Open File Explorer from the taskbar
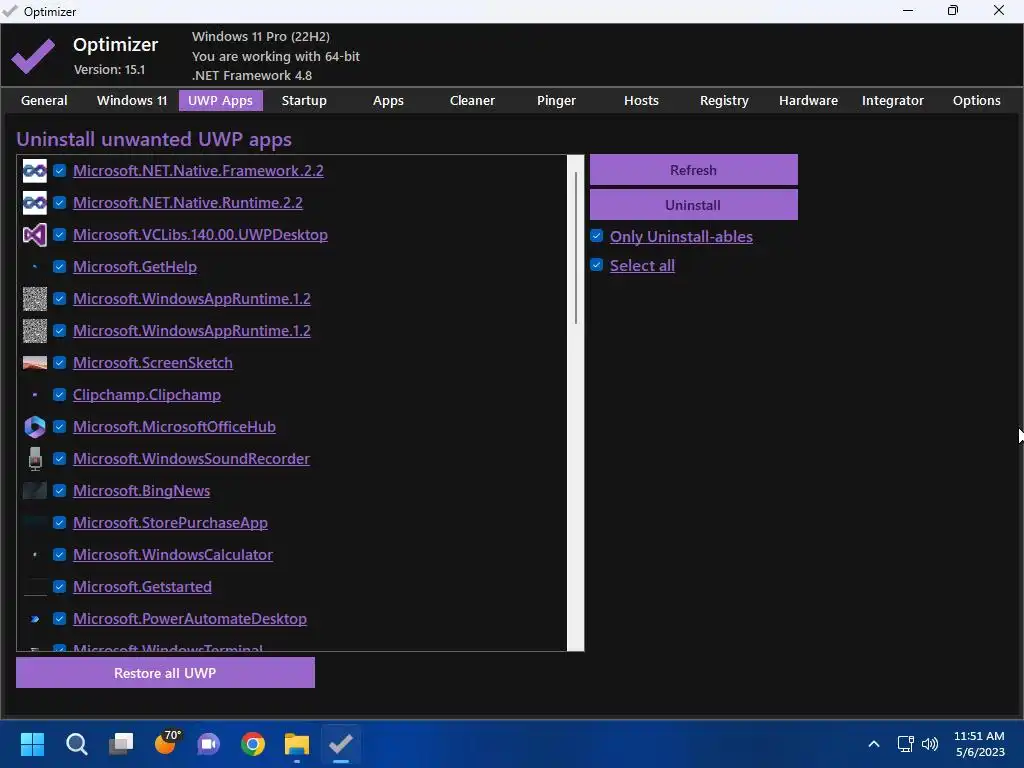This screenshot has height=768, width=1024. tap(296, 744)
